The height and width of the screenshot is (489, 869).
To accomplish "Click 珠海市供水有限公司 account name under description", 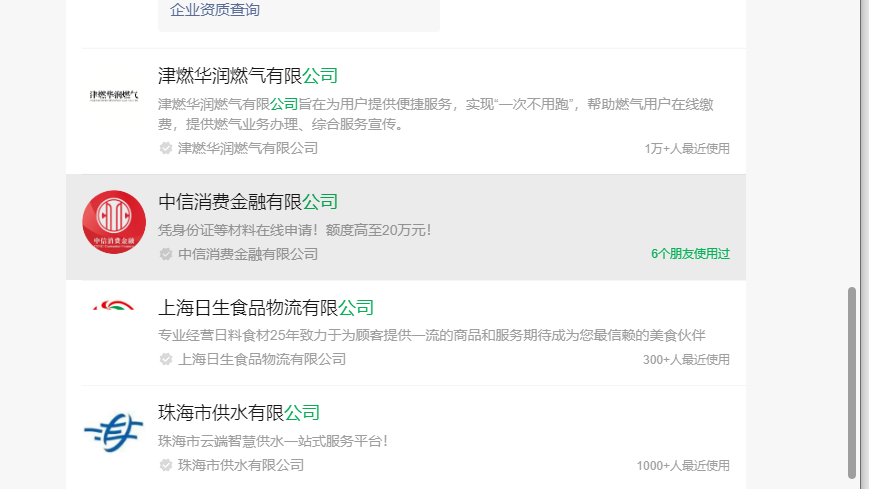I will point(241,465).
